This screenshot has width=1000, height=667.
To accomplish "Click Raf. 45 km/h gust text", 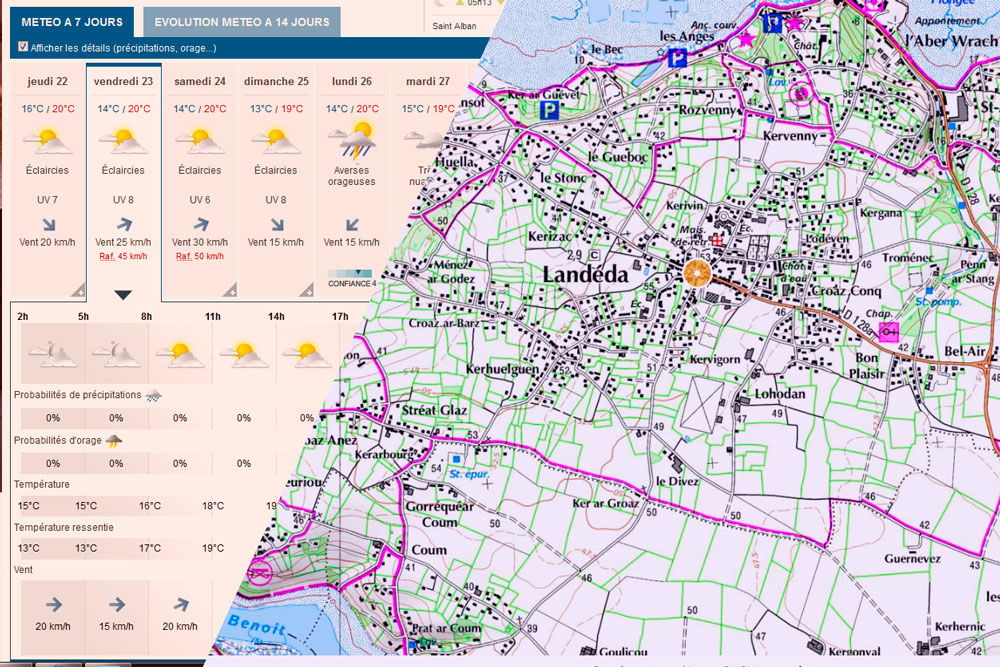I will tap(123, 256).
